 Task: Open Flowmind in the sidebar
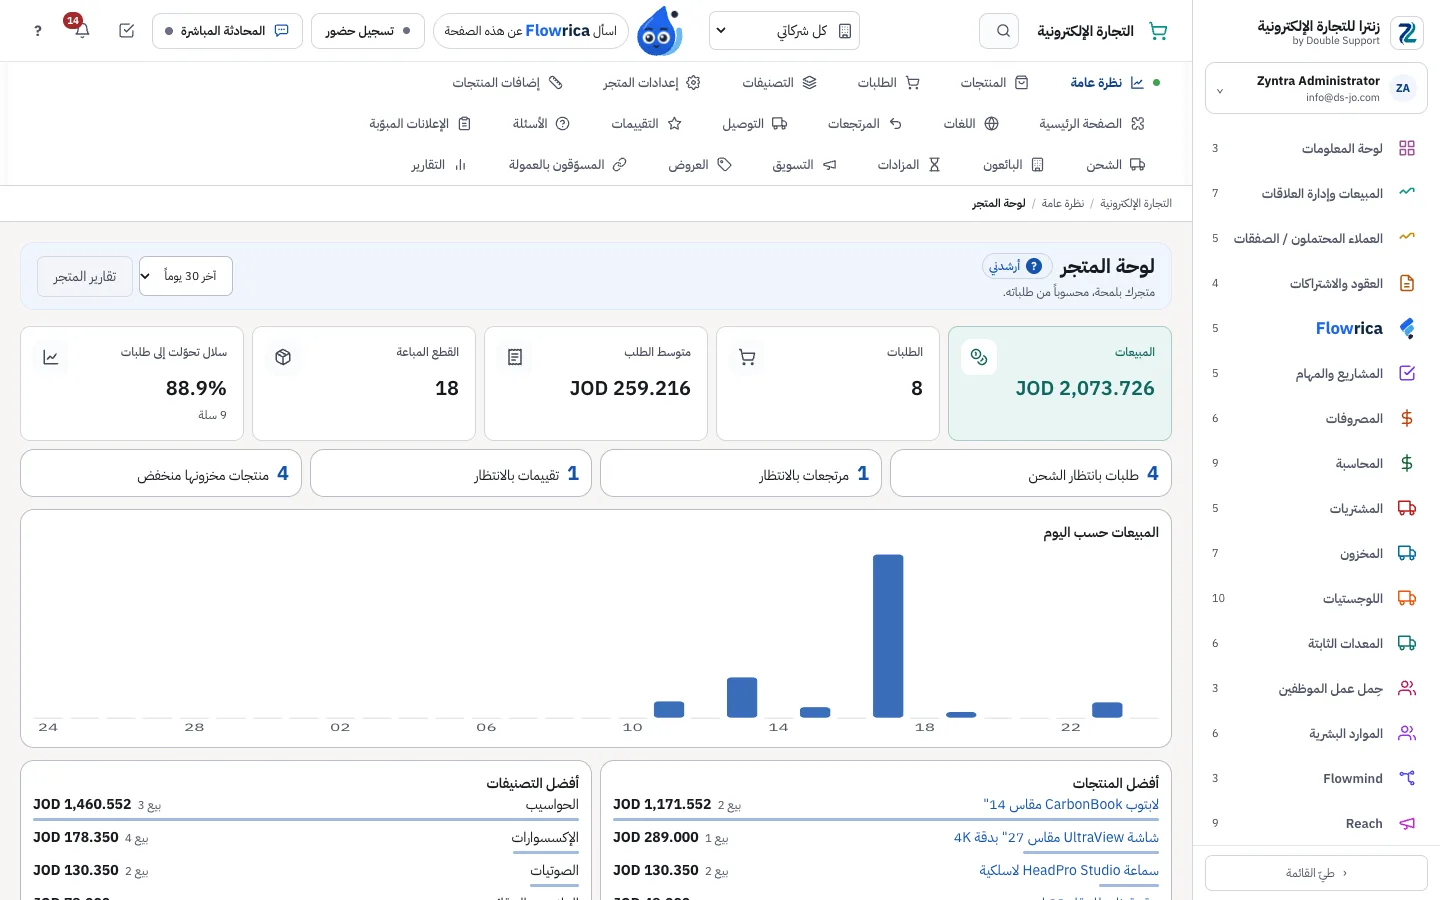(x=1316, y=778)
